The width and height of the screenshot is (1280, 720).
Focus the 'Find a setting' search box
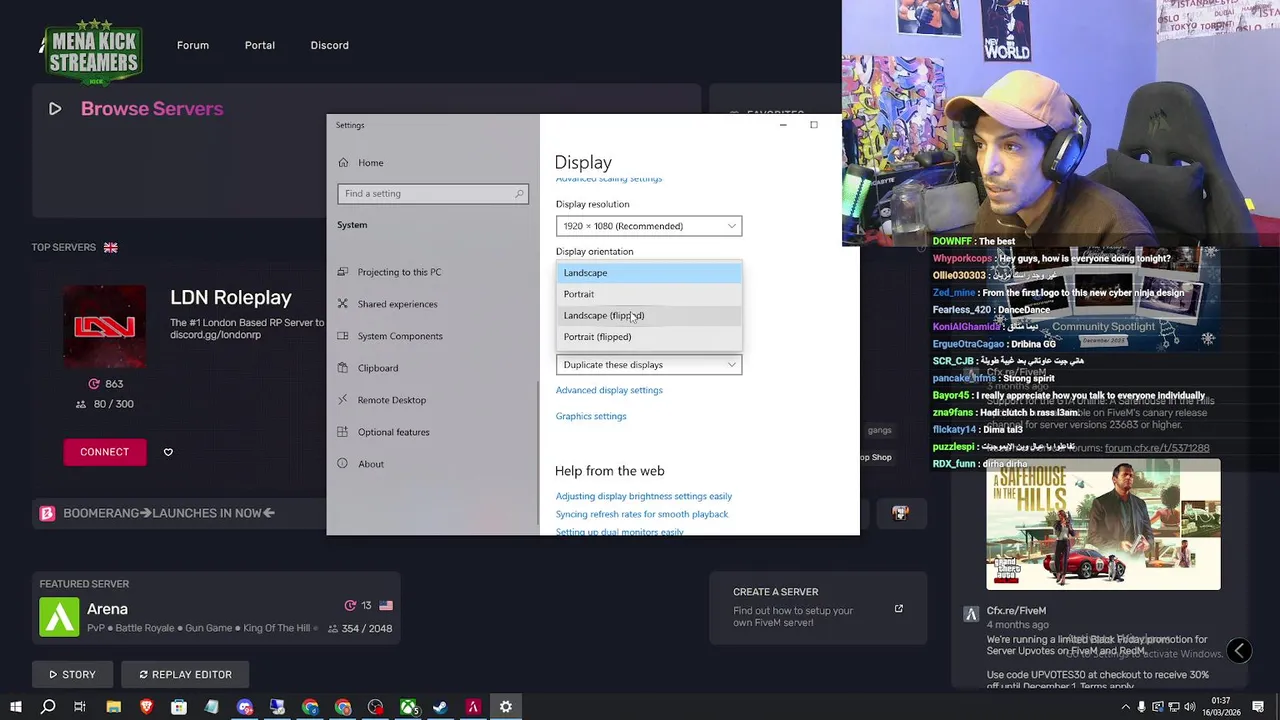click(x=433, y=194)
